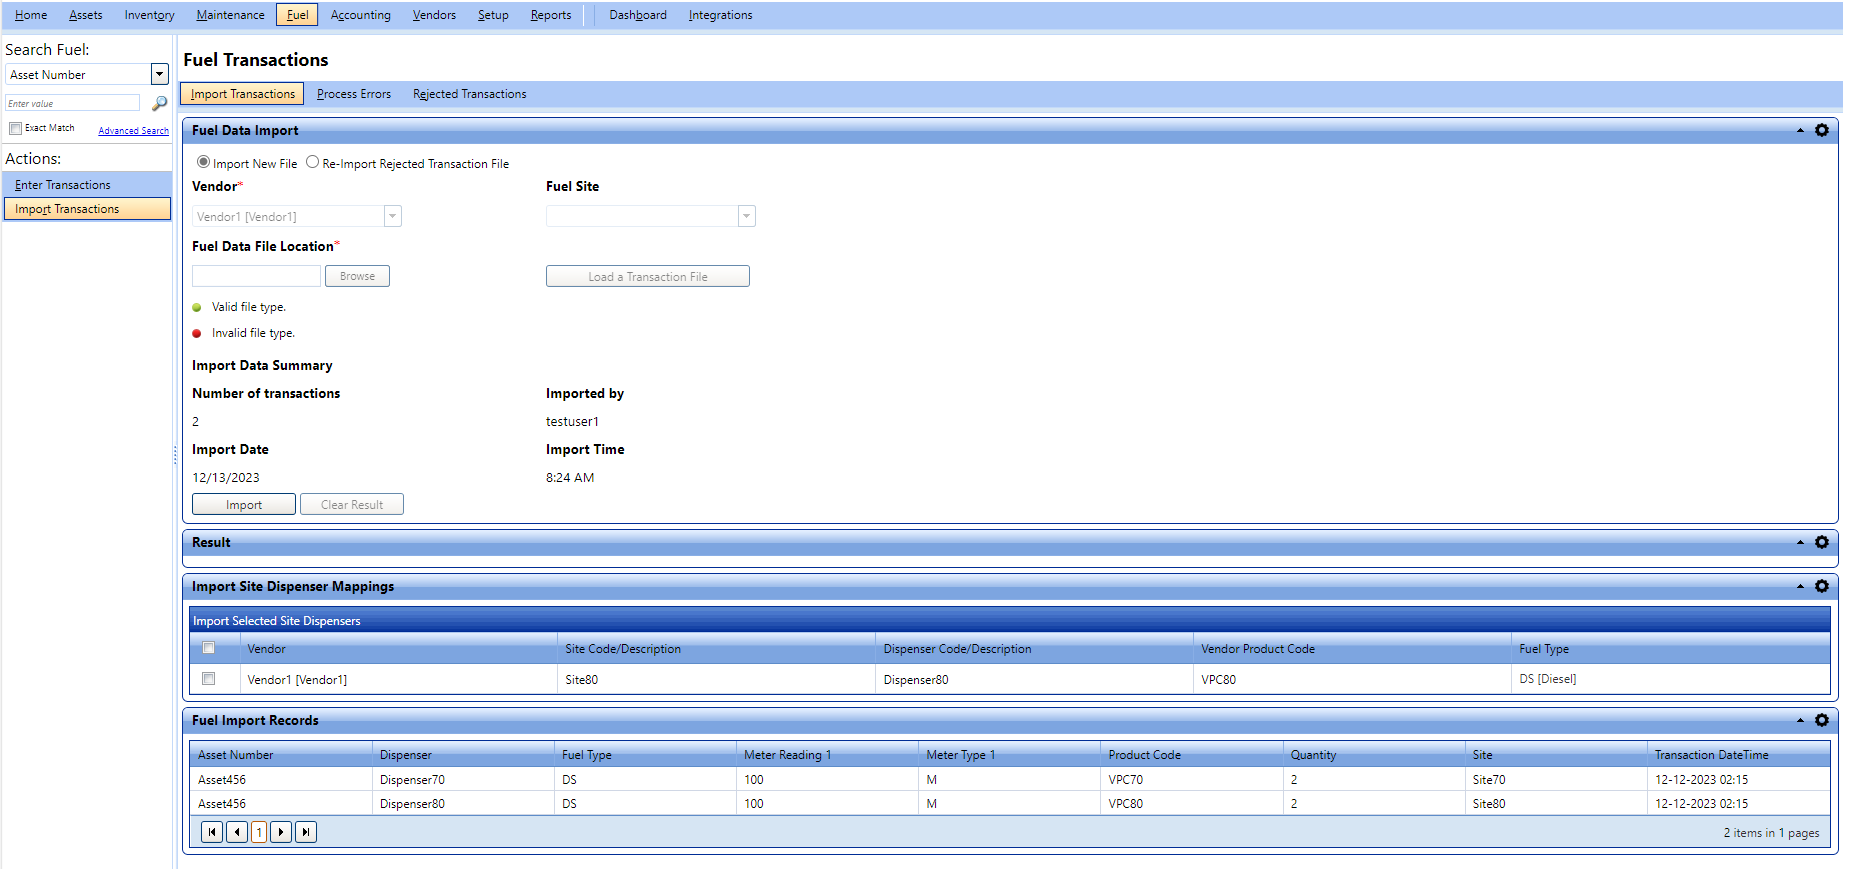Click the search magnifier icon

(x=159, y=103)
